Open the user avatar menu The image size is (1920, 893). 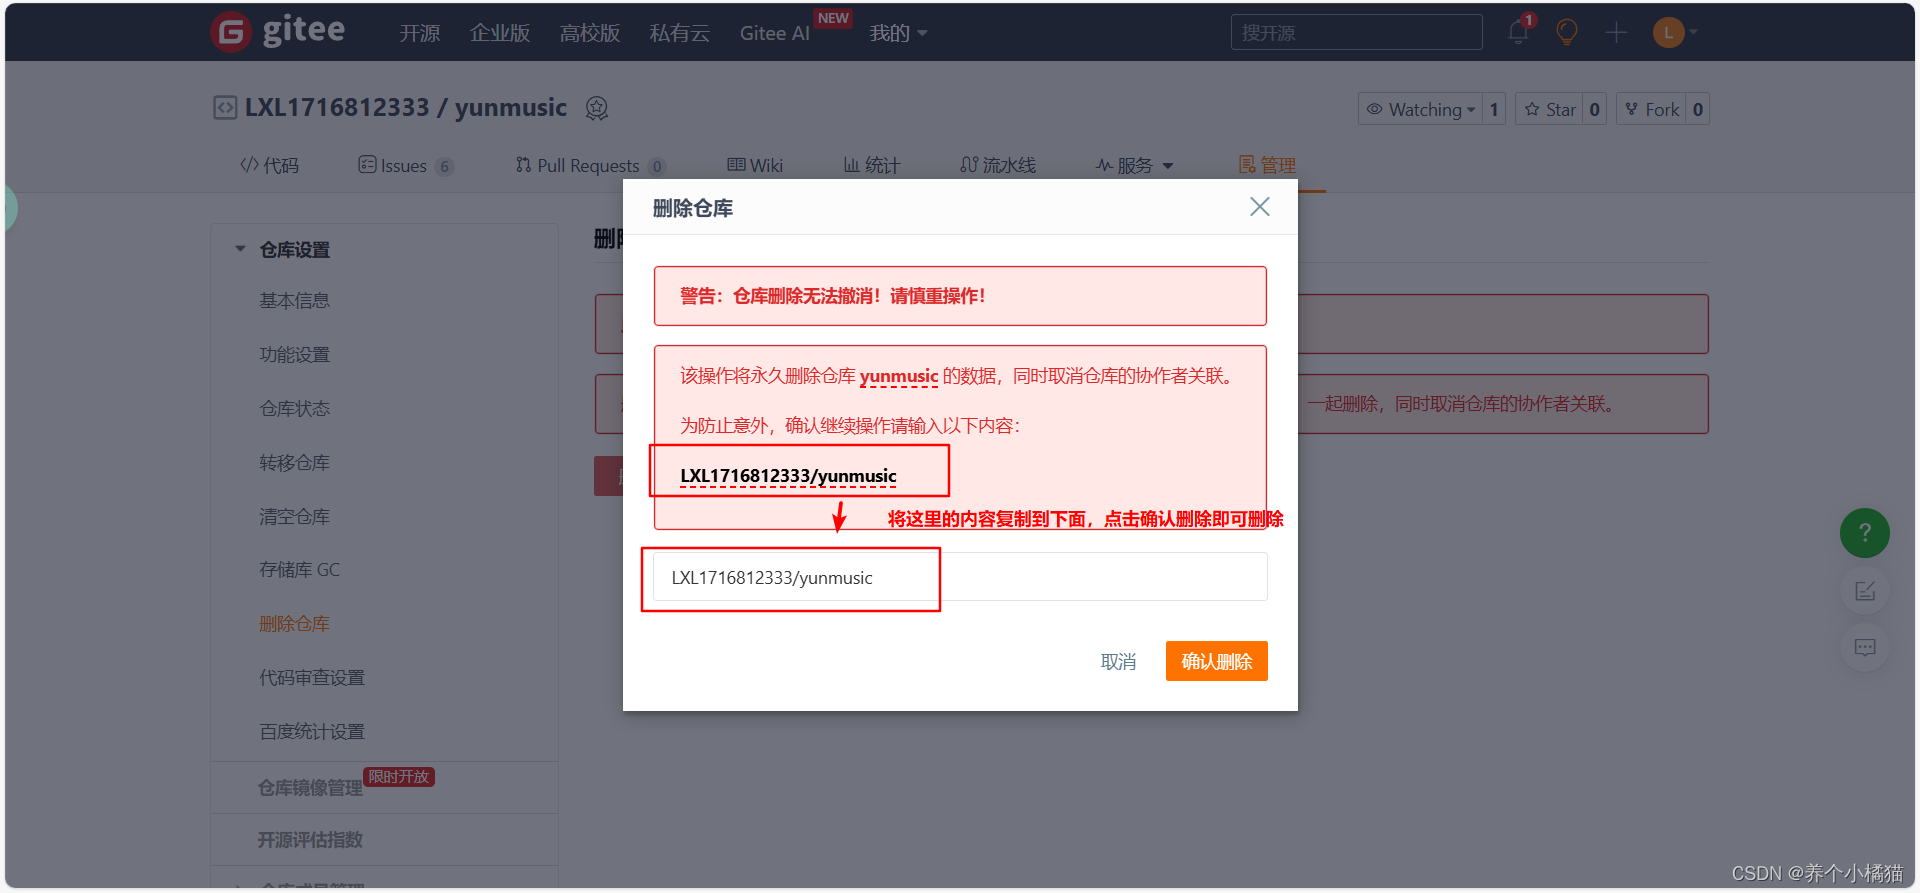(x=1675, y=32)
